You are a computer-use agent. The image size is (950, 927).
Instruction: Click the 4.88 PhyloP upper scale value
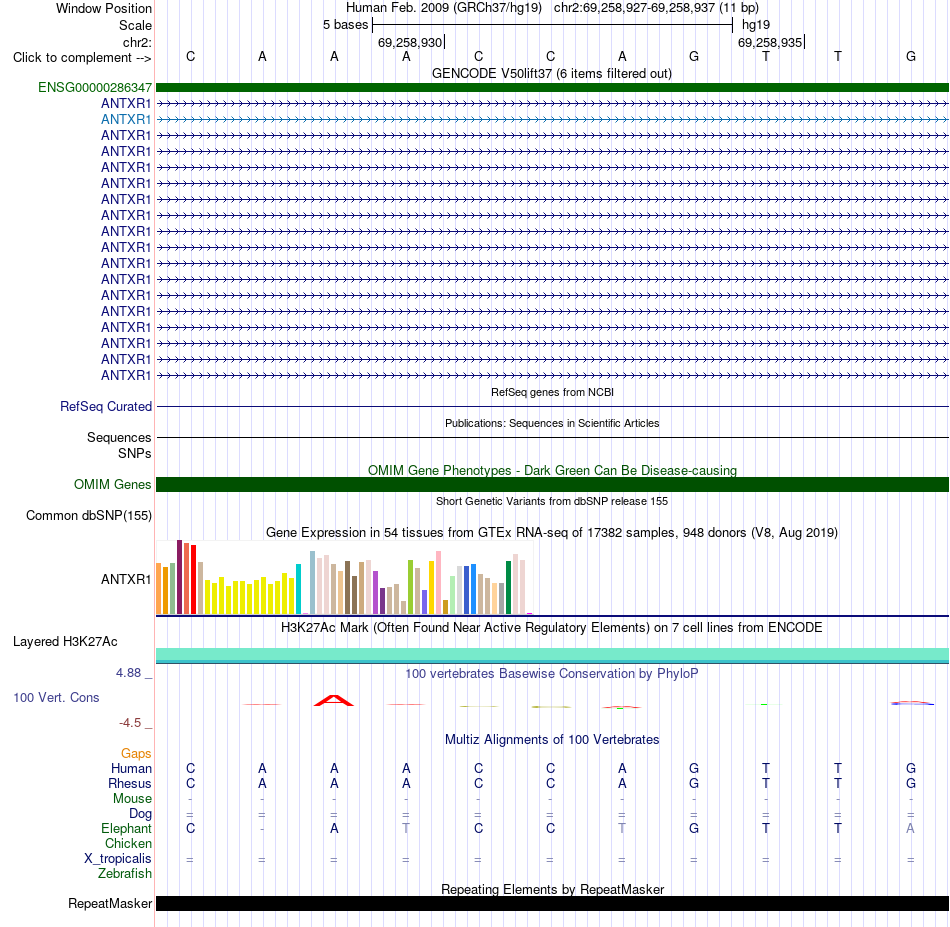click(x=128, y=673)
